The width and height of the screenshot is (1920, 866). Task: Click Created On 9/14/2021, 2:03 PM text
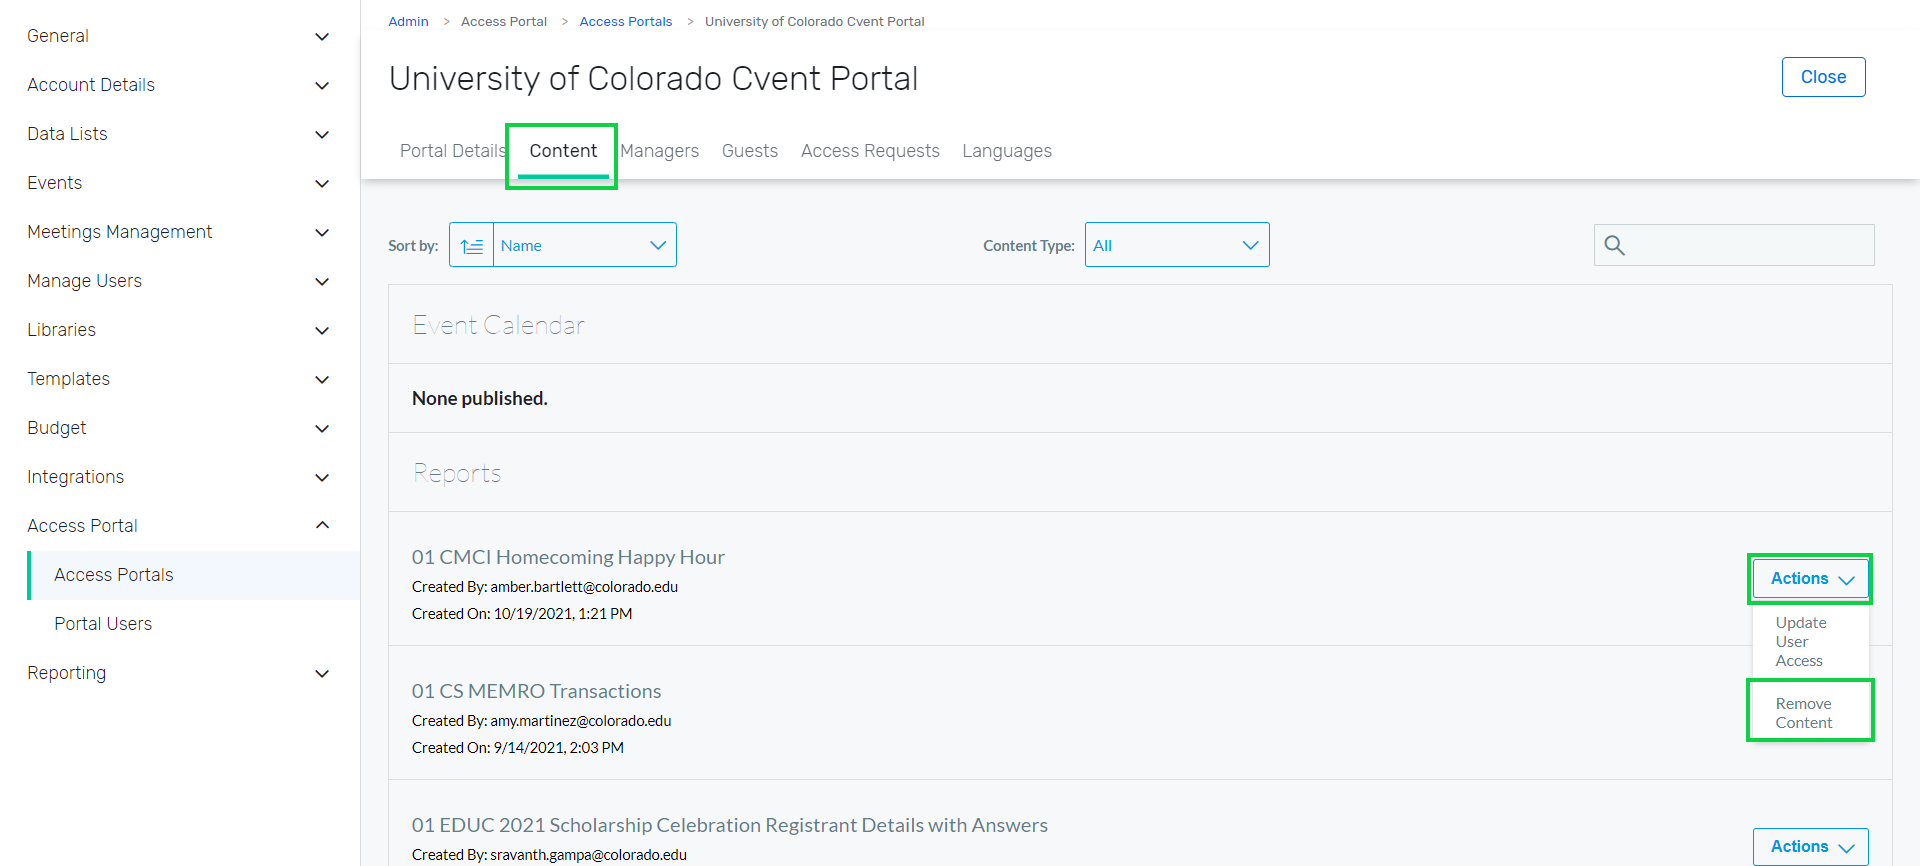tap(518, 748)
